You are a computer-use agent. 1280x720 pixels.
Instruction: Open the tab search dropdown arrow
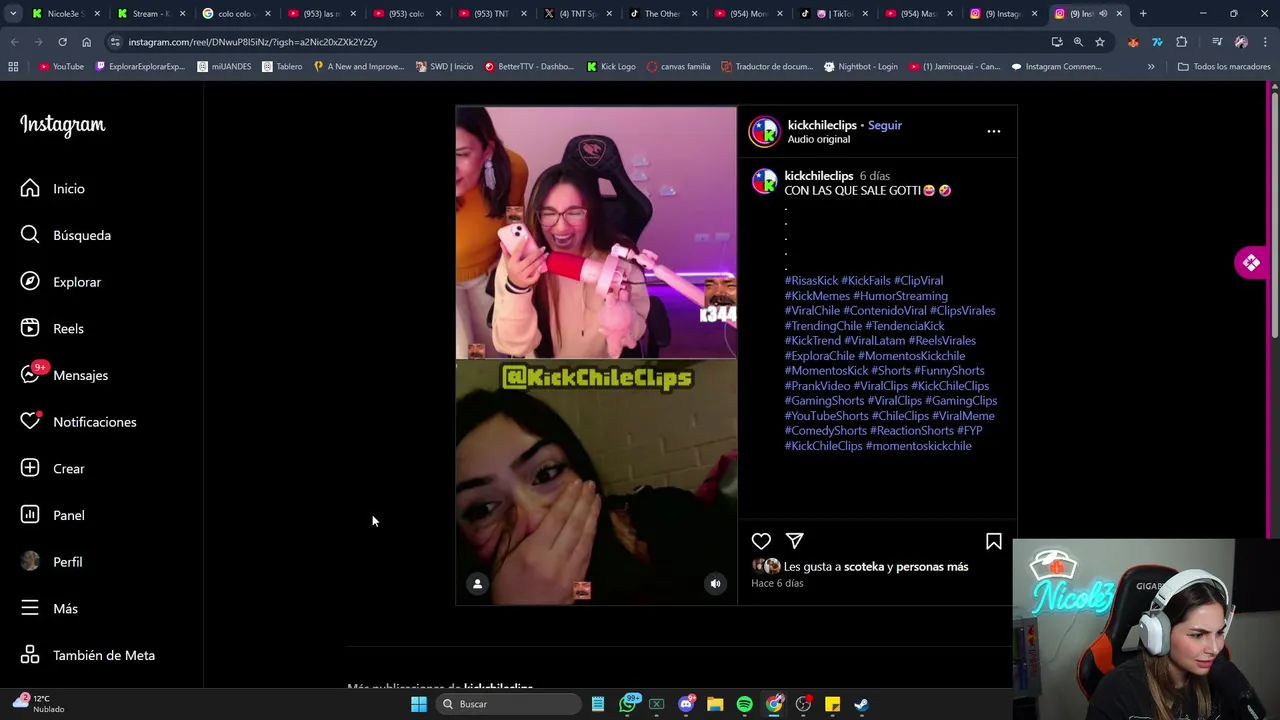(x=12, y=14)
